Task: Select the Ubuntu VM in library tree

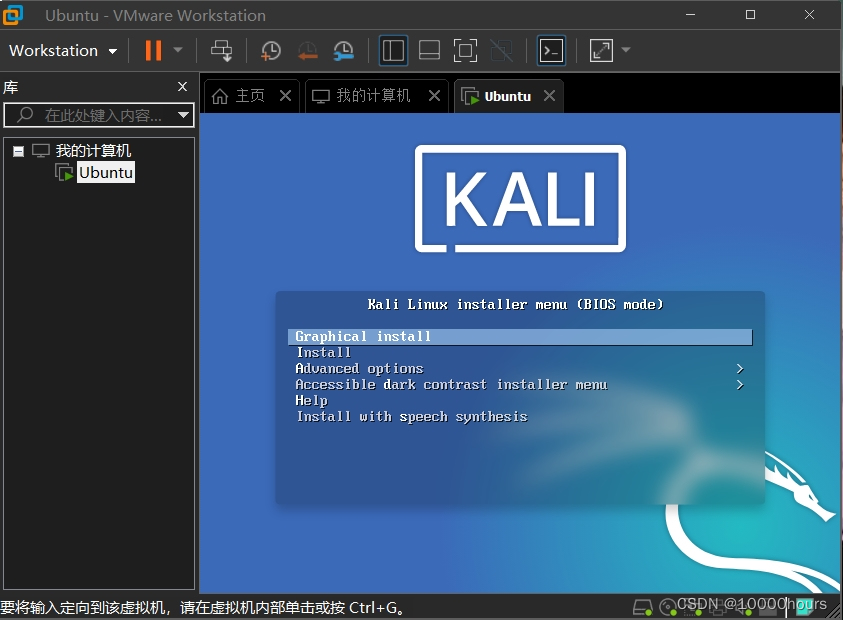Action: 106,173
